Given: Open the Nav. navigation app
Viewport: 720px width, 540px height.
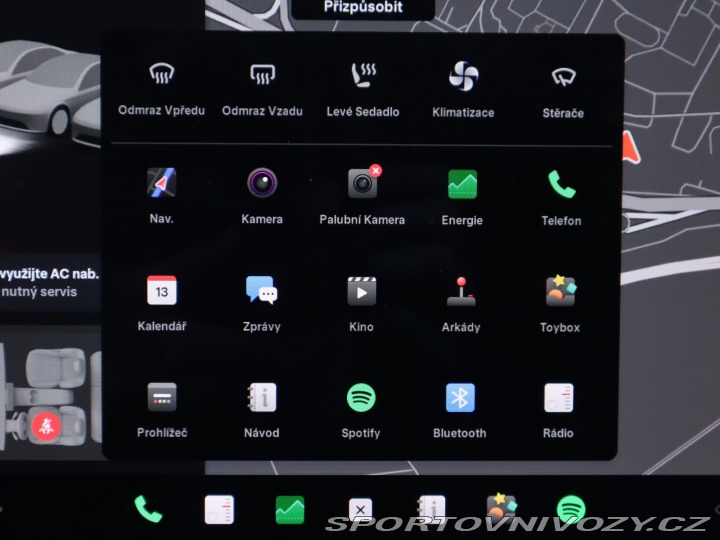Looking at the screenshot, I should point(161,184).
